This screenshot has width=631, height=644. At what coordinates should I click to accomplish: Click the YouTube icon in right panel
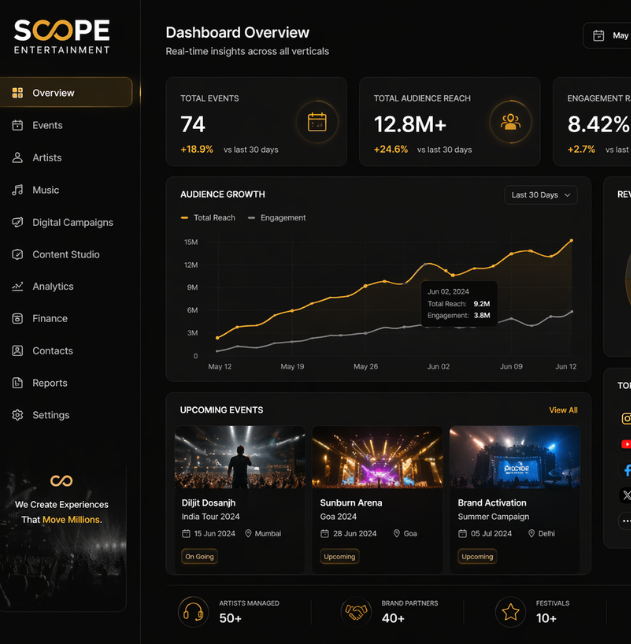pyautogui.click(x=625, y=444)
